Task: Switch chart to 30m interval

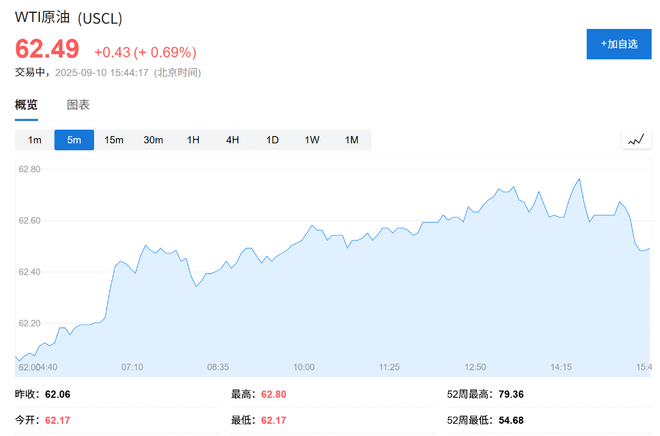Action: pyautogui.click(x=153, y=140)
